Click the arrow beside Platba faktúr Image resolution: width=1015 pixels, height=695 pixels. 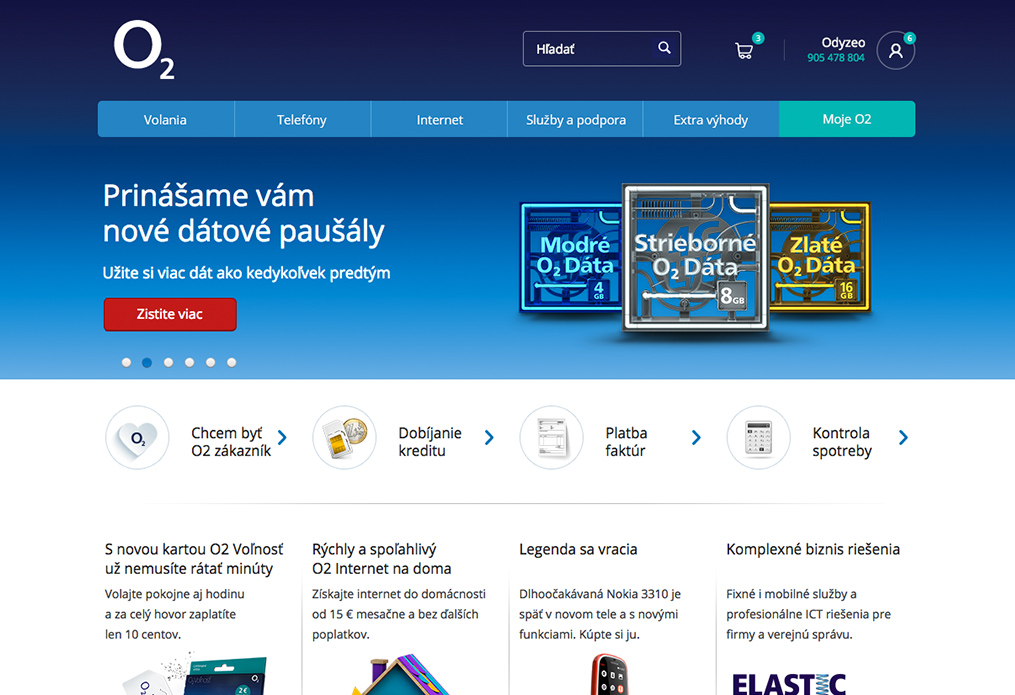click(x=697, y=437)
